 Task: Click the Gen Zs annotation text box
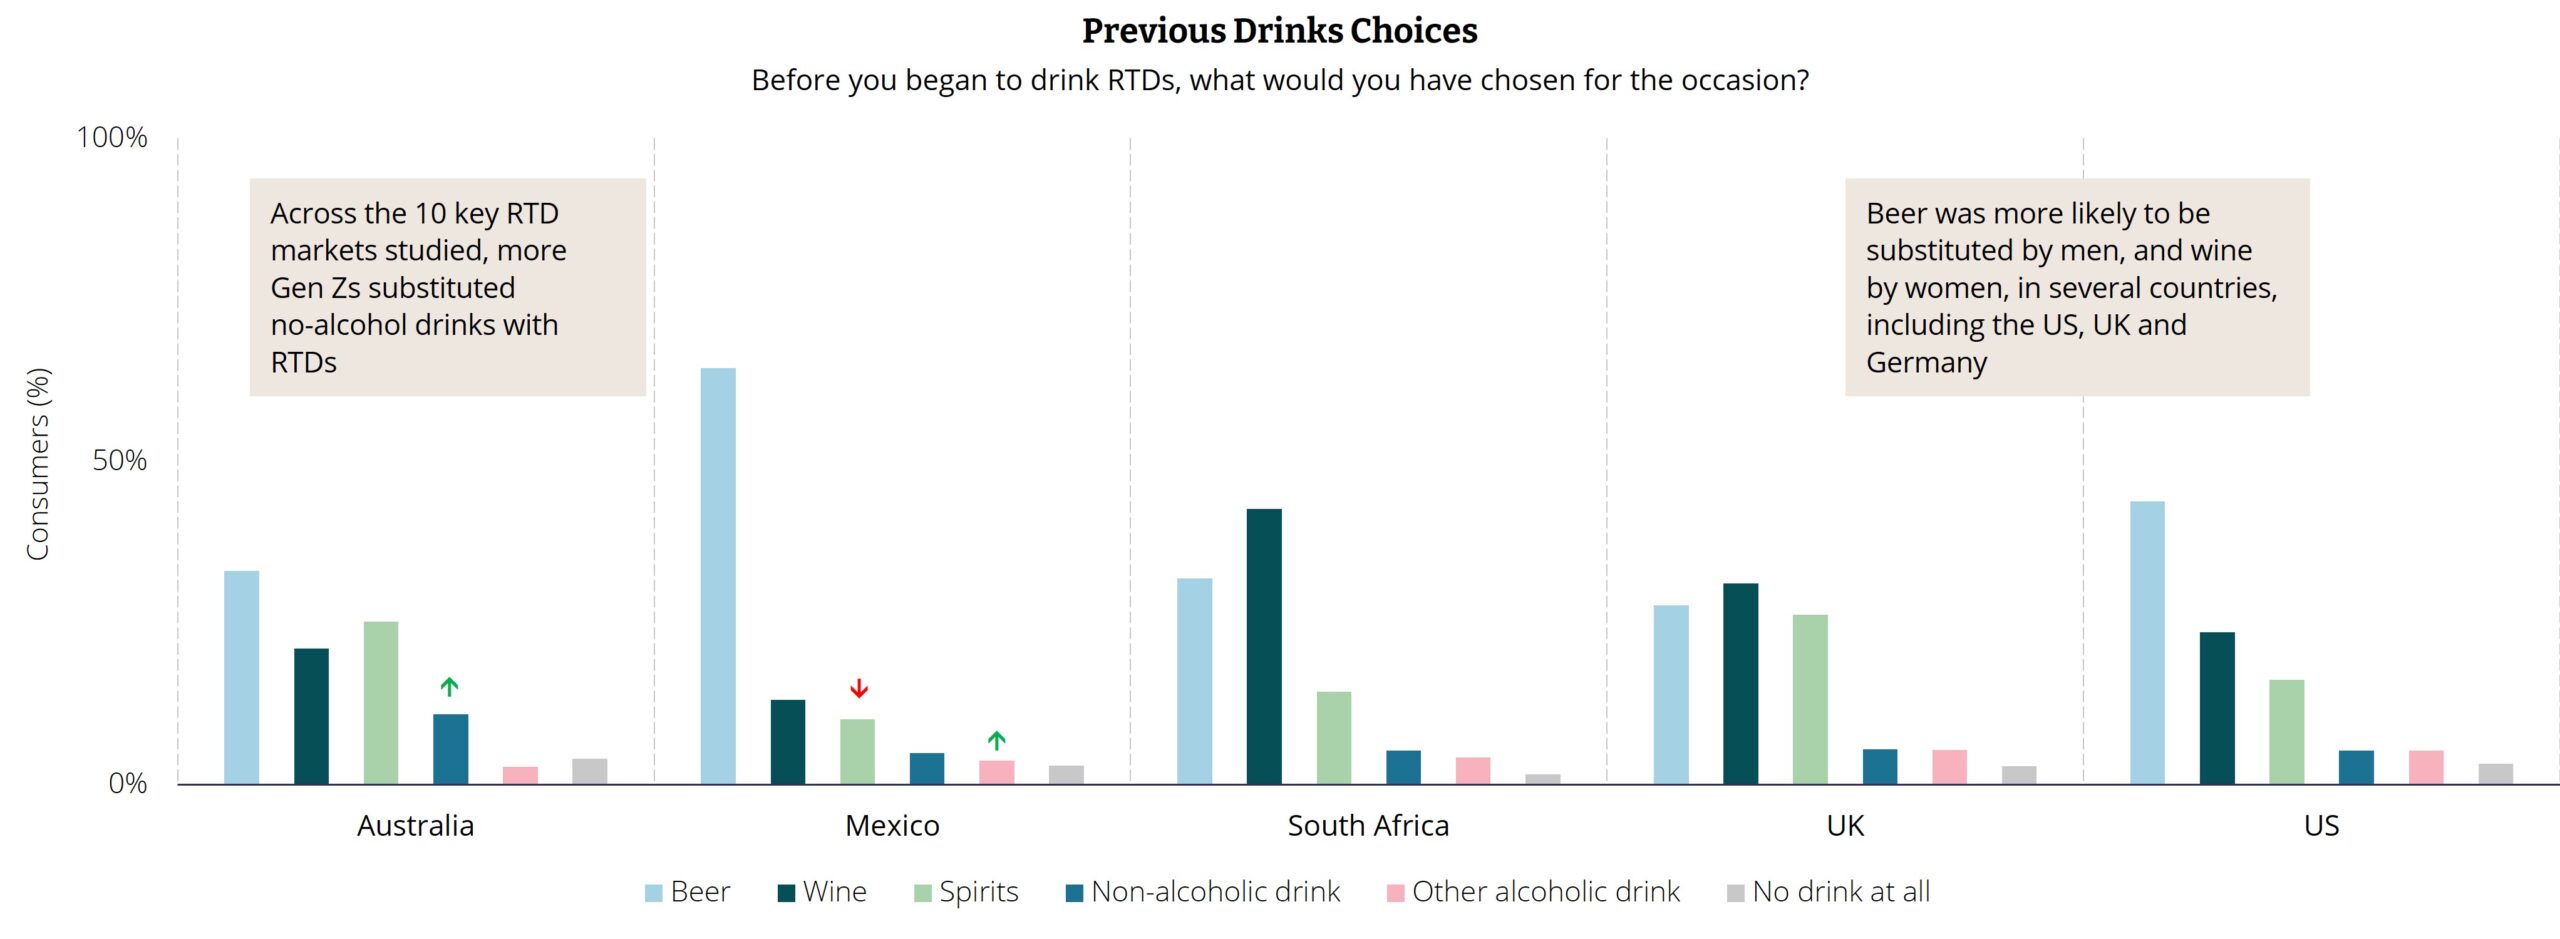point(447,287)
